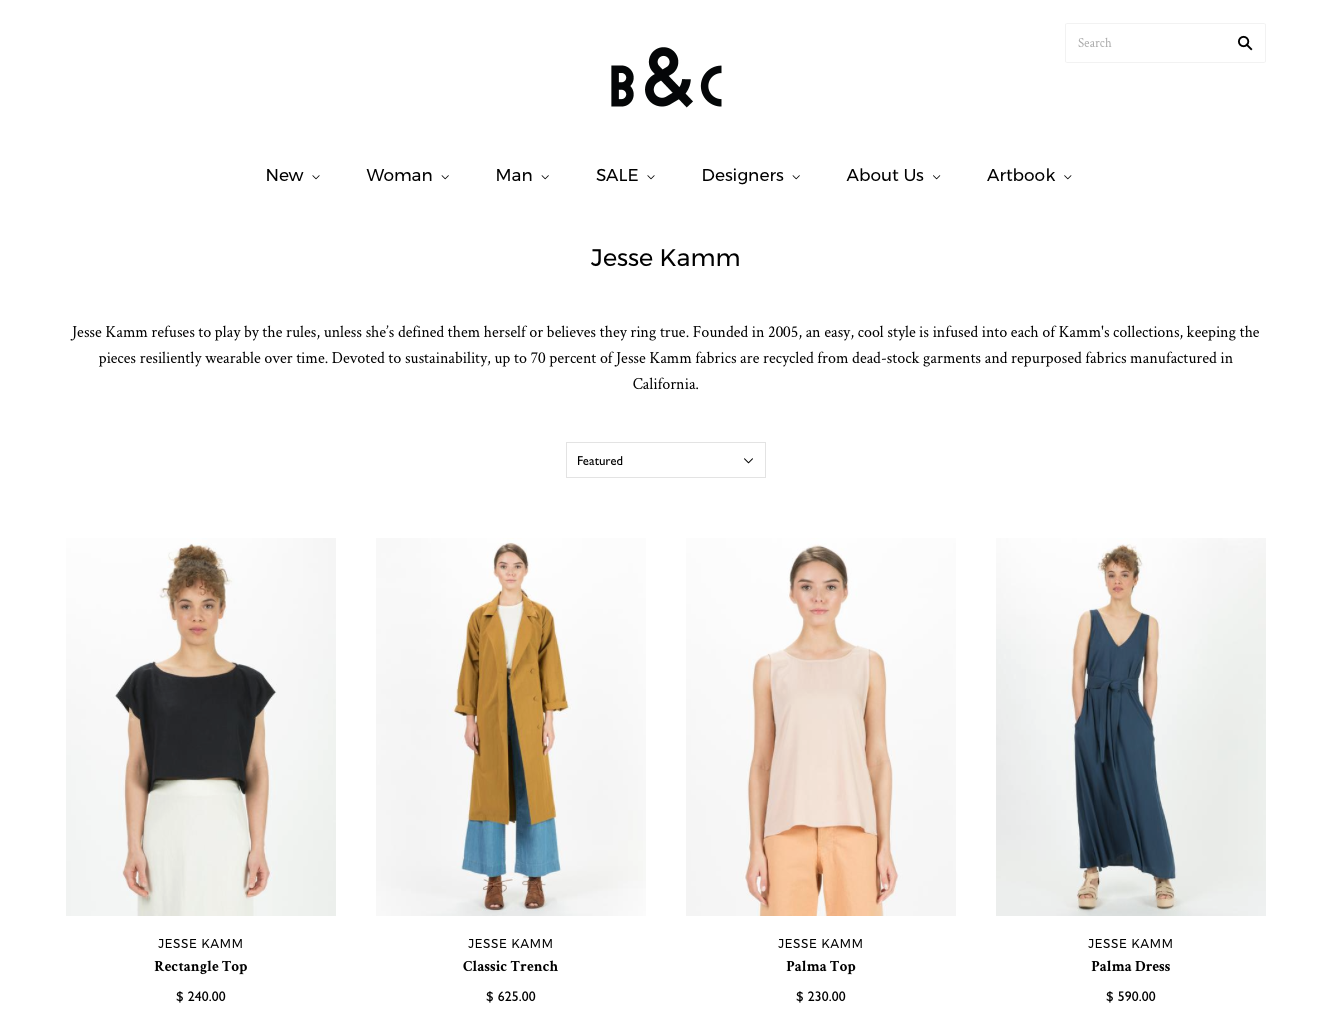This screenshot has width=1322, height=1017.
Task: Open the Featured sort dropdown
Action: click(x=666, y=460)
